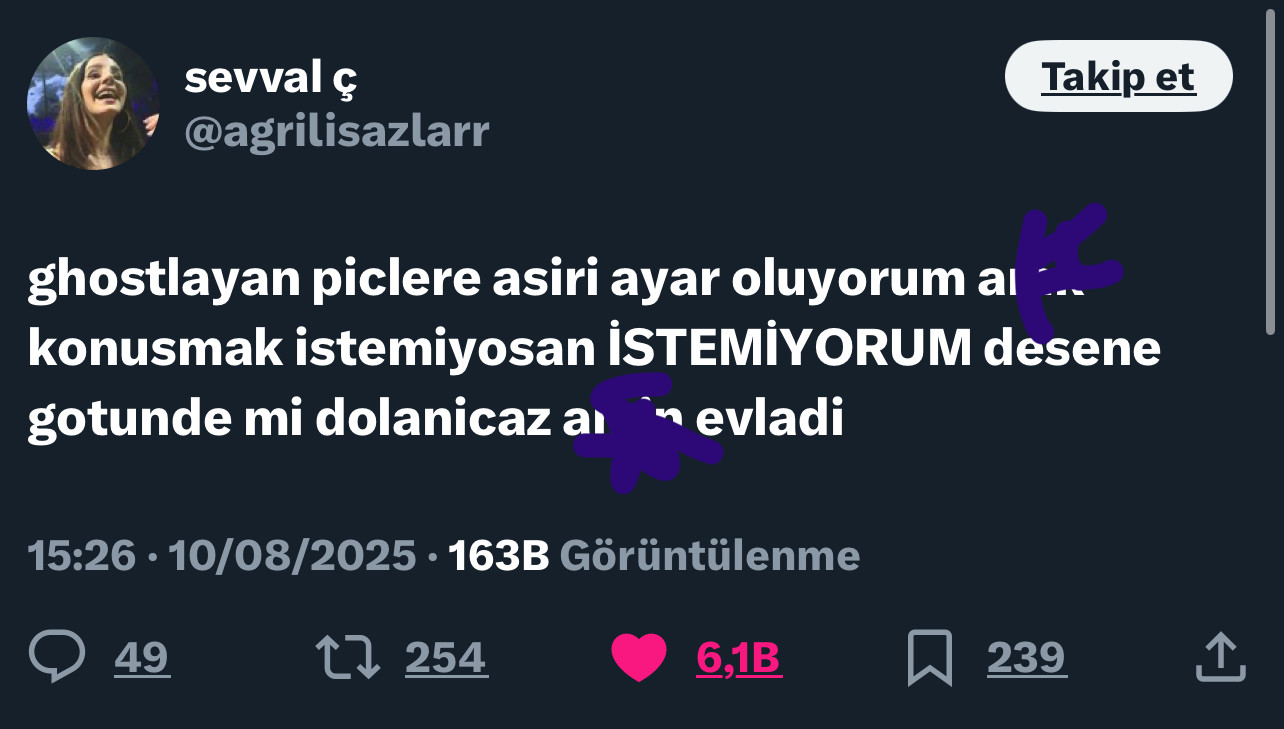The width and height of the screenshot is (1284, 729).
Task: Open the share upload icon
Action: 1220,658
